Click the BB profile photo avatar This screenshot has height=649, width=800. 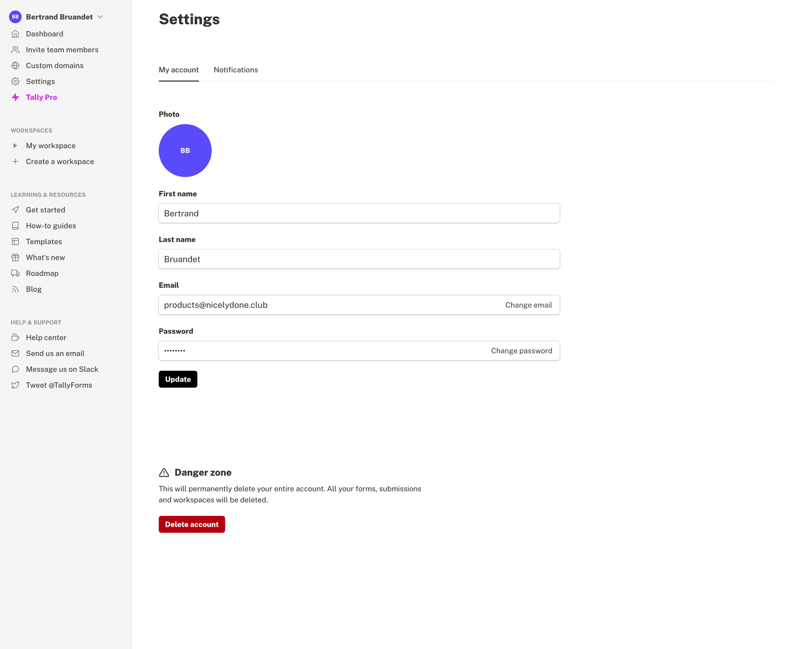tap(184, 150)
